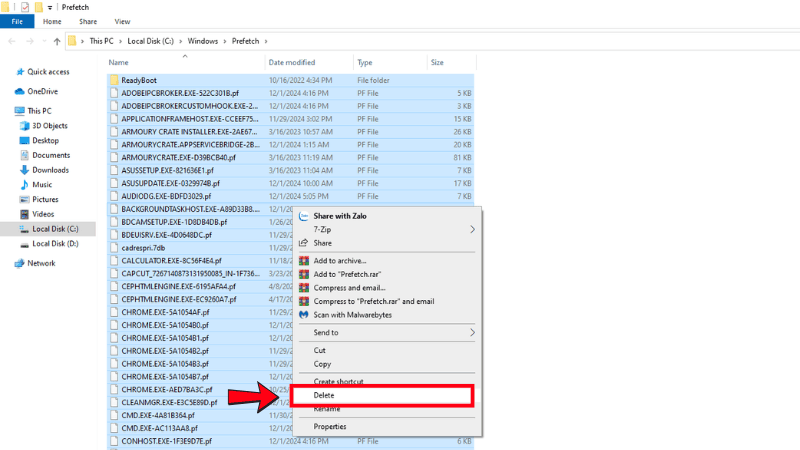The image size is (800, 450).
Task: Select Scan with Malwarebytes icon entry
Action: pos(304,314)
